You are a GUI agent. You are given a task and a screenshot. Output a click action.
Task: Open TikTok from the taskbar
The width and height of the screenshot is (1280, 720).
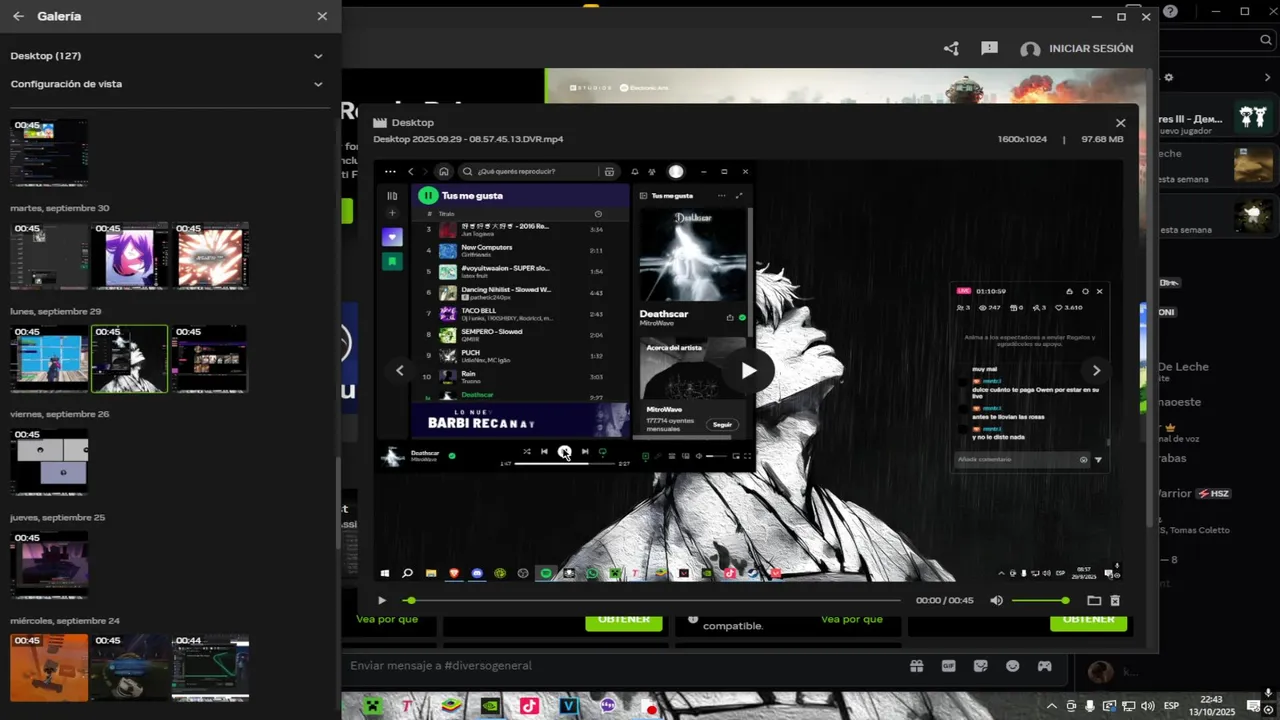click(x=530, y=706)
